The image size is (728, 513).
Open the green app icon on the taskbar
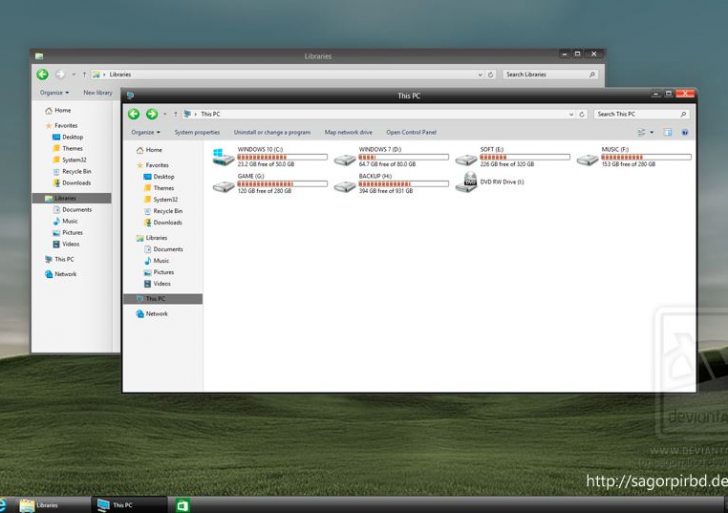pos(183,505)
